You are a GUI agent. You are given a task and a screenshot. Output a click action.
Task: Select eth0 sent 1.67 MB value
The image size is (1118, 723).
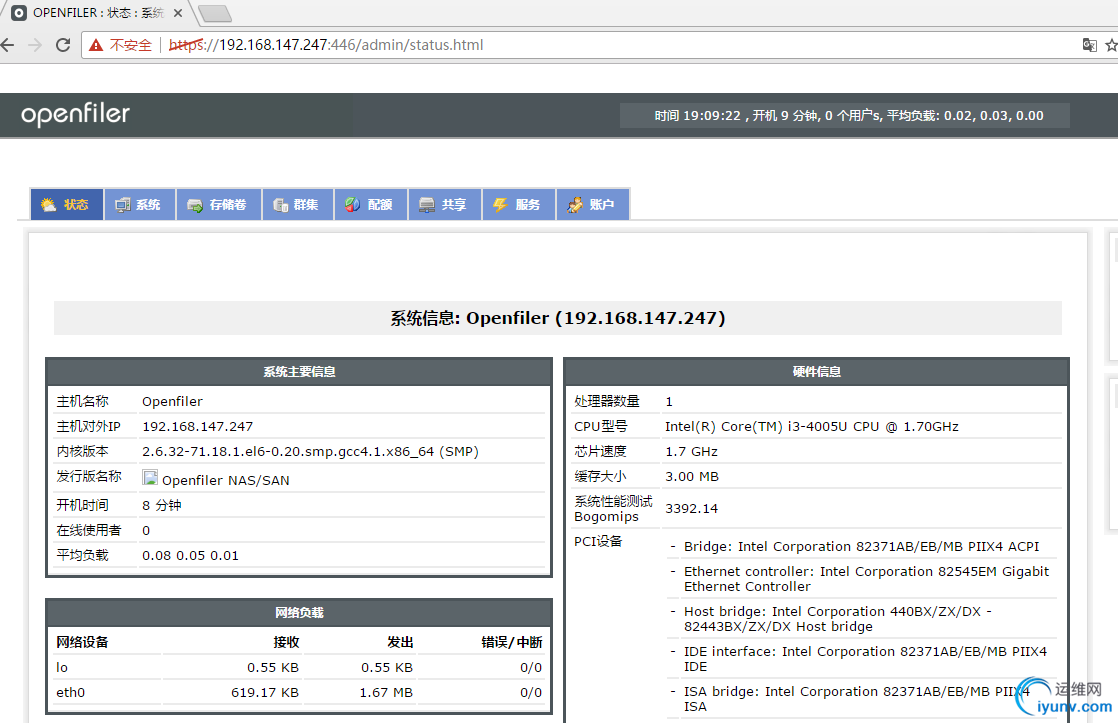(386, 692)
